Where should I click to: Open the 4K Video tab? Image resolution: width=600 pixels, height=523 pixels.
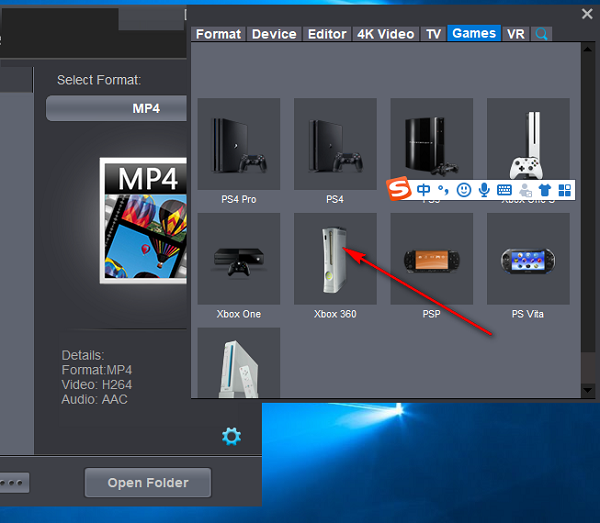(x=386, y=34)
